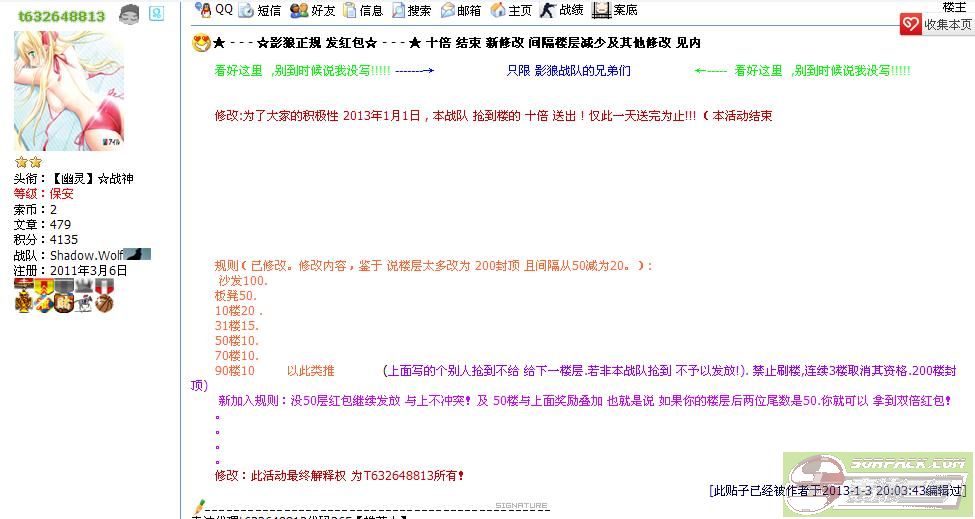Open the 案底 record link
This screenshot has height=519, width=975.
coord(615,11)
